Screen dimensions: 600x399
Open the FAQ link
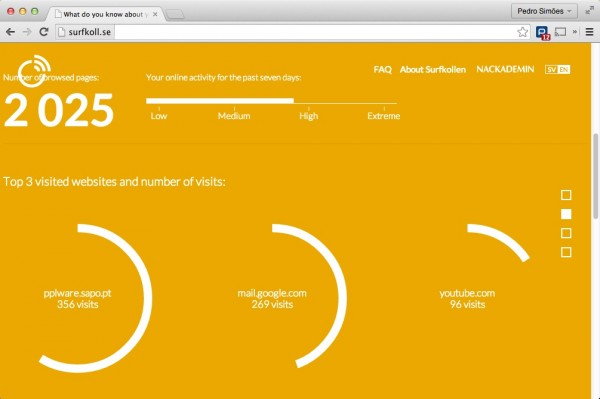pyautogui.click(x=383, y=70)
